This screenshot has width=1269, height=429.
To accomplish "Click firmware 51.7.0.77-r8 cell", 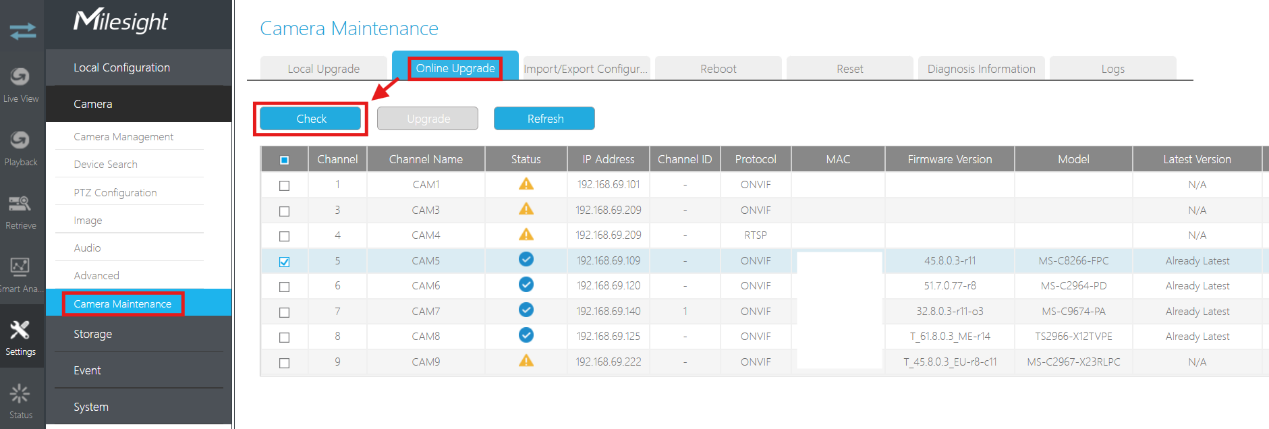I will (x=950, y=285).
